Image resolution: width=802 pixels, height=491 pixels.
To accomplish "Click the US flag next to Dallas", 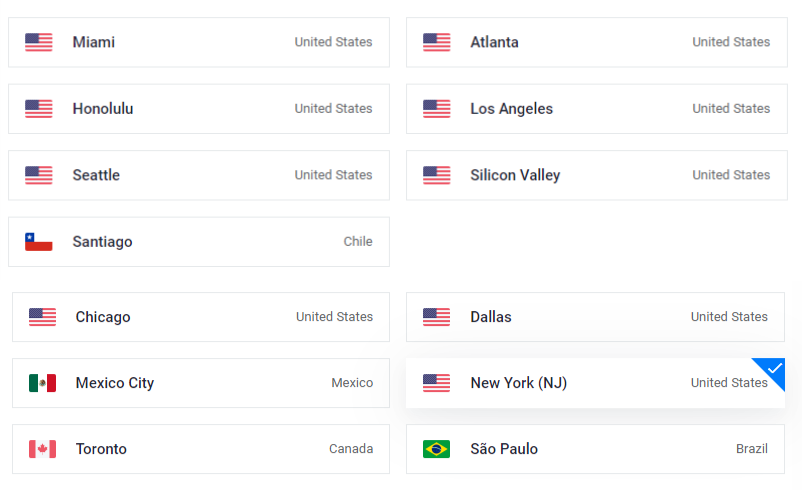I will point(436,317).
